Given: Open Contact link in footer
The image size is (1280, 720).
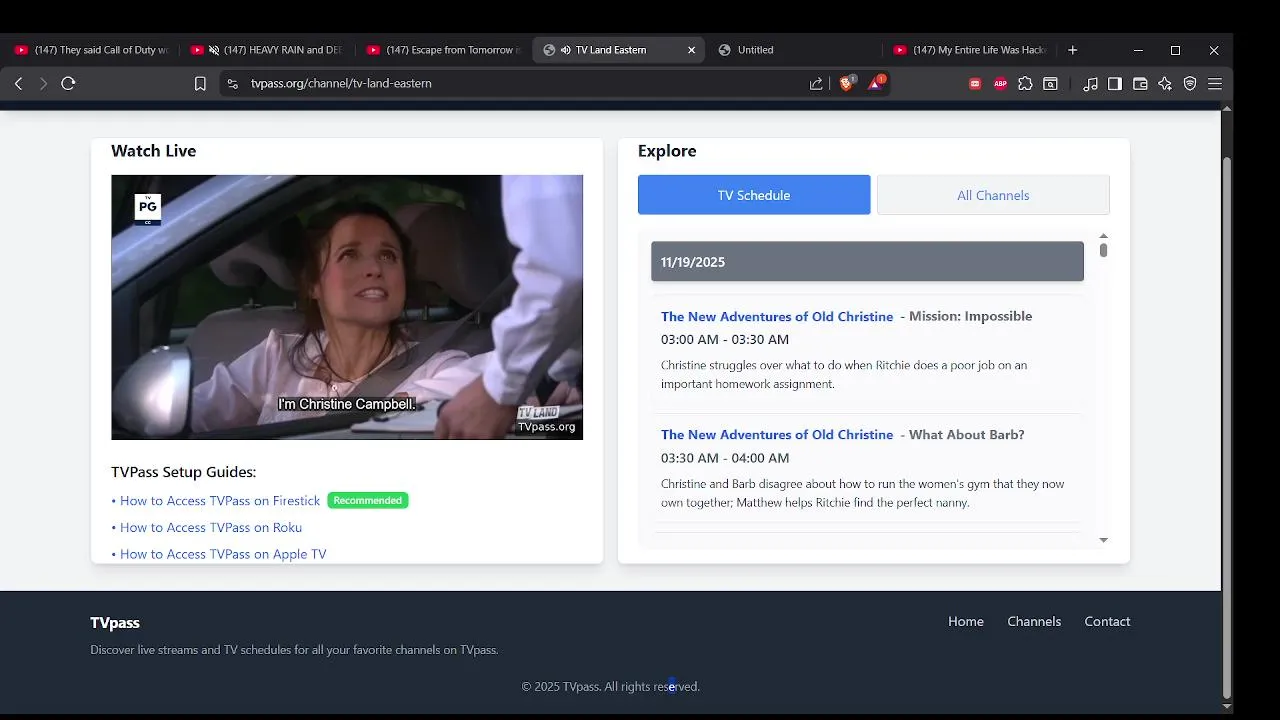Looking at the screenshot, I should (x=1107, y=622).
